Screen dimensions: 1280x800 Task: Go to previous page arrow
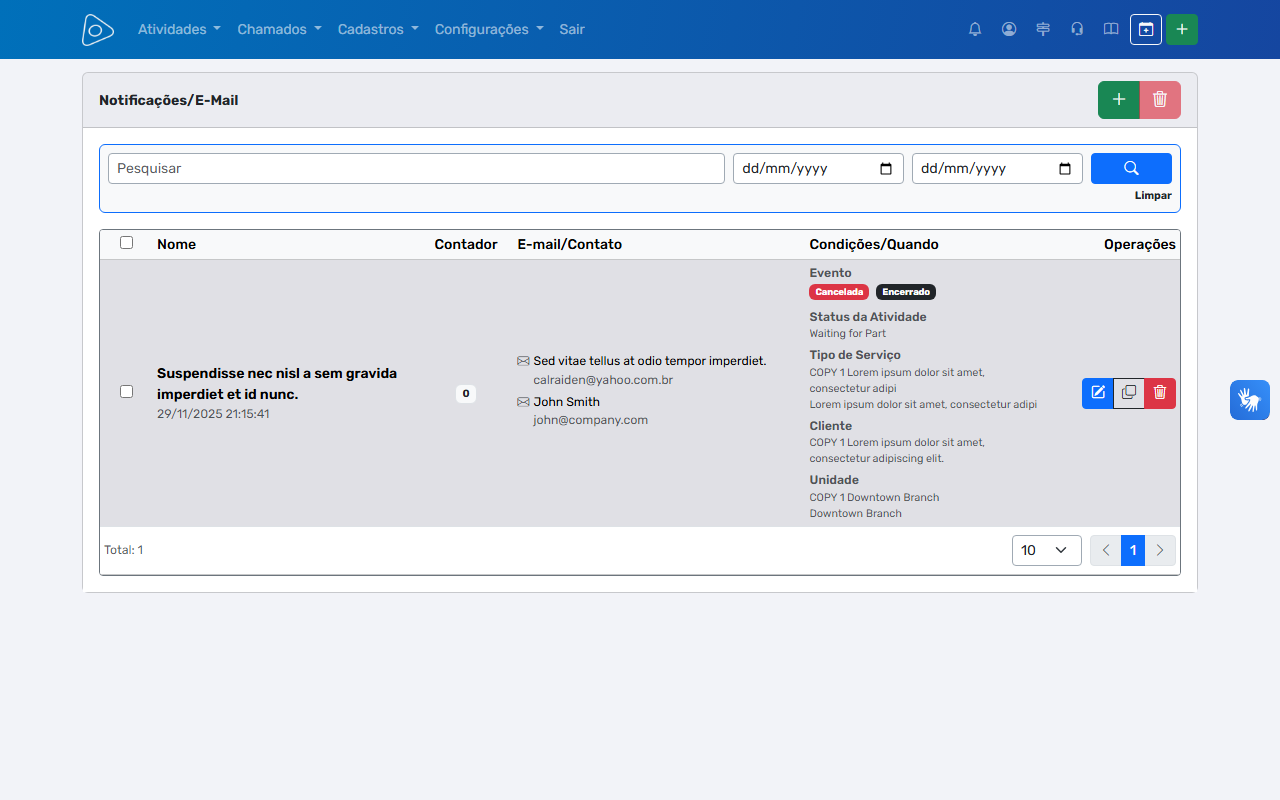pyautogui.click(x=1106, y=550)
